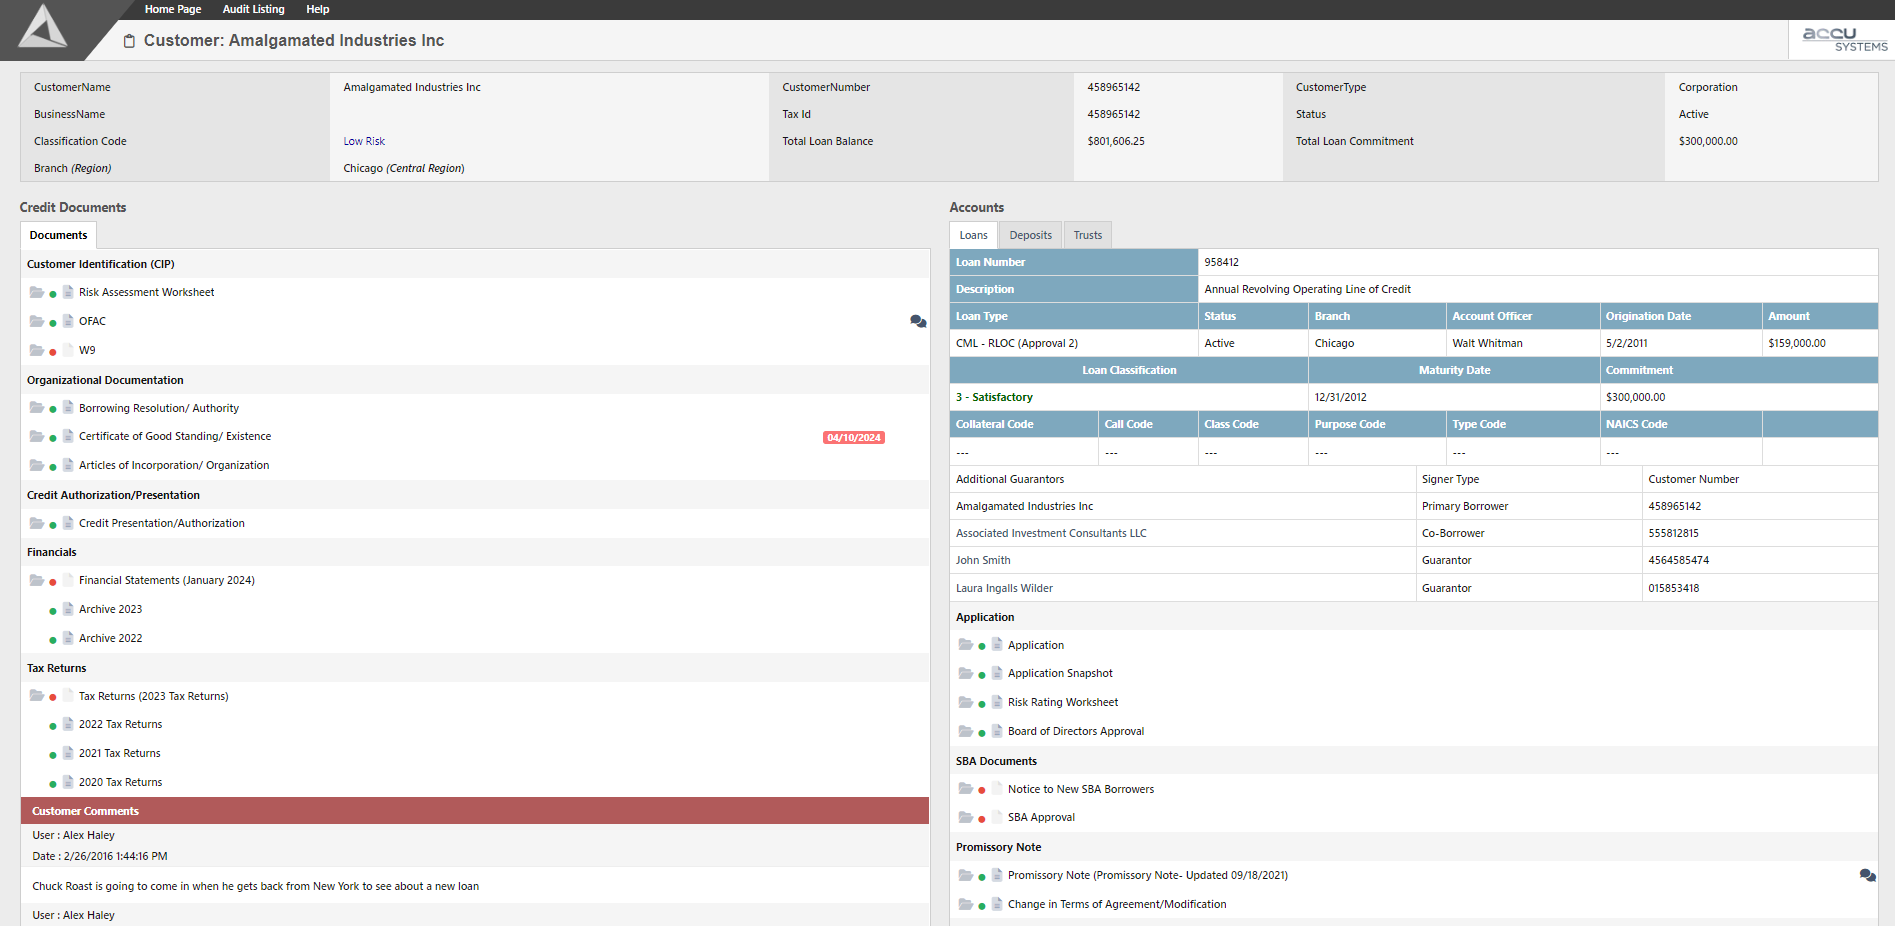
Task: Click the AccuSystems triangle logo at top left
Action: (43, 28)
